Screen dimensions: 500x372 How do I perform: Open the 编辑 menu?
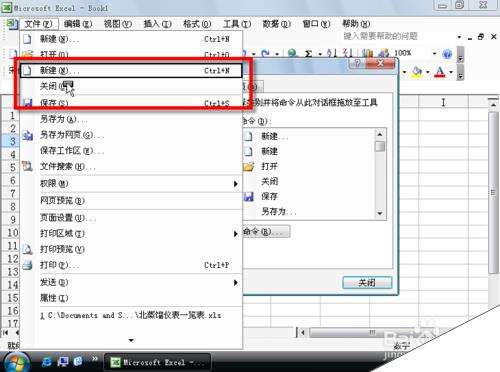point(78,24)
